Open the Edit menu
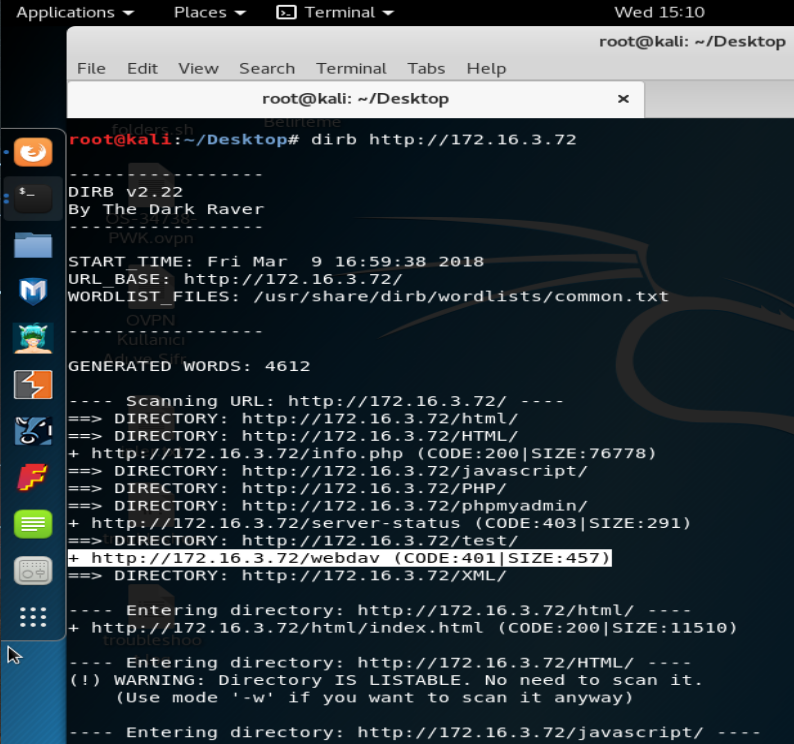Viewport: 794px width, 744px height. [x=142, y=68]
